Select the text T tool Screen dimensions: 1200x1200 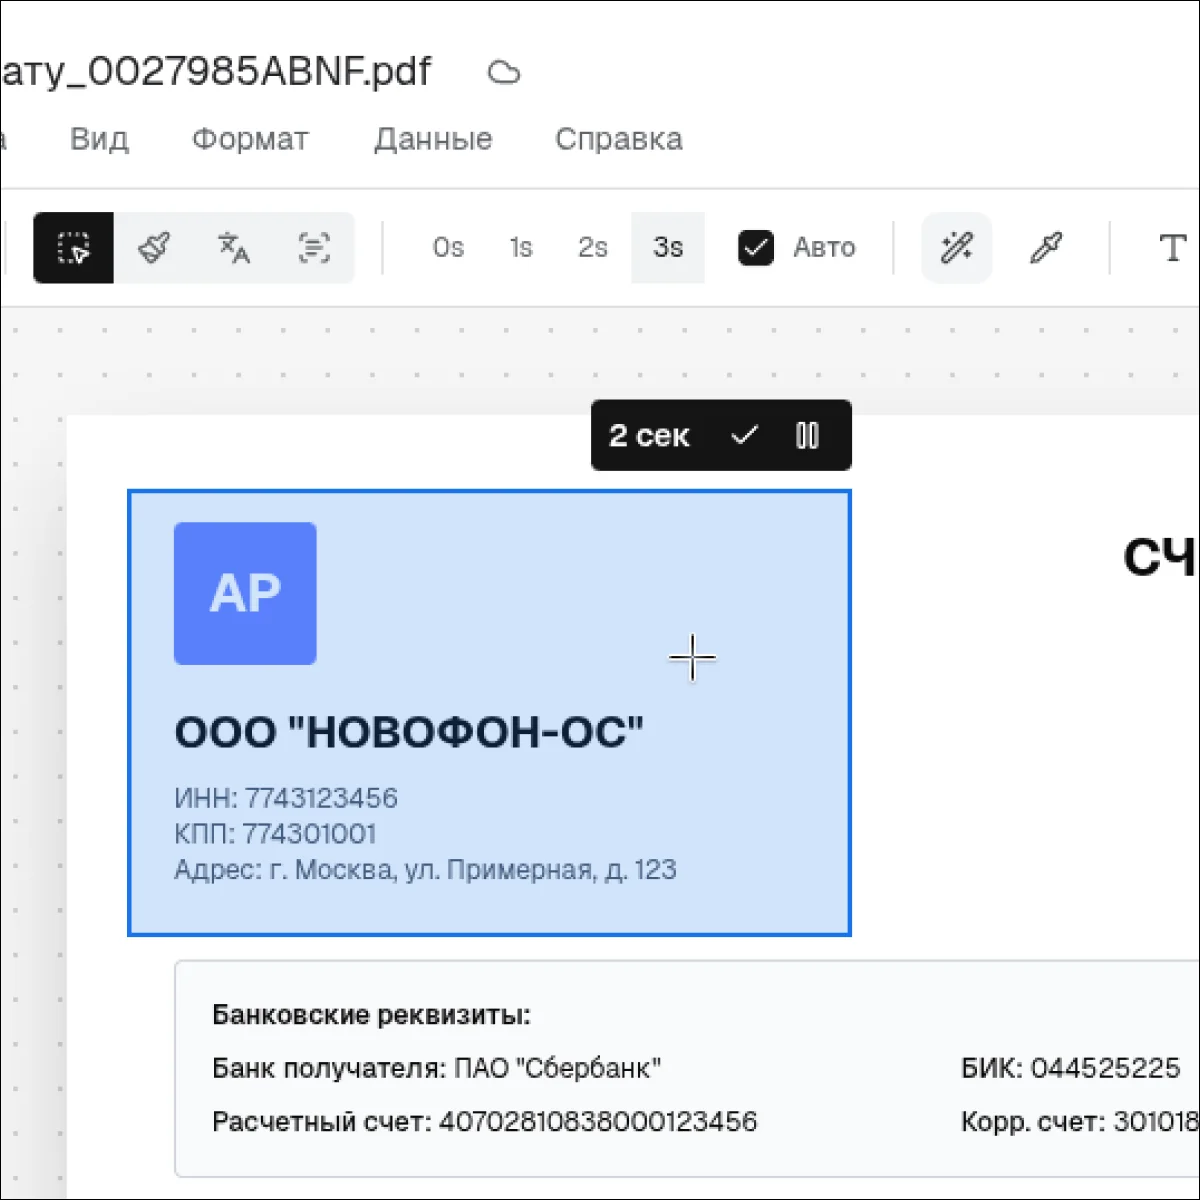1171,248
